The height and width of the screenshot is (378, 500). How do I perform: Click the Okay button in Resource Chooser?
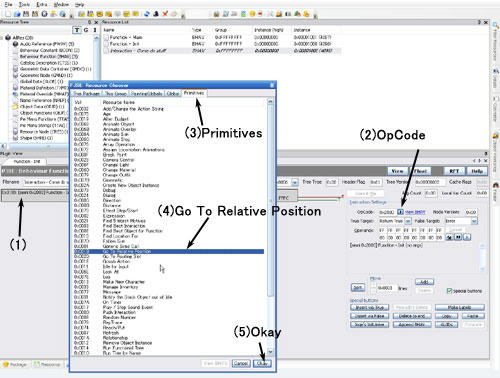click(x=262, y=363)
